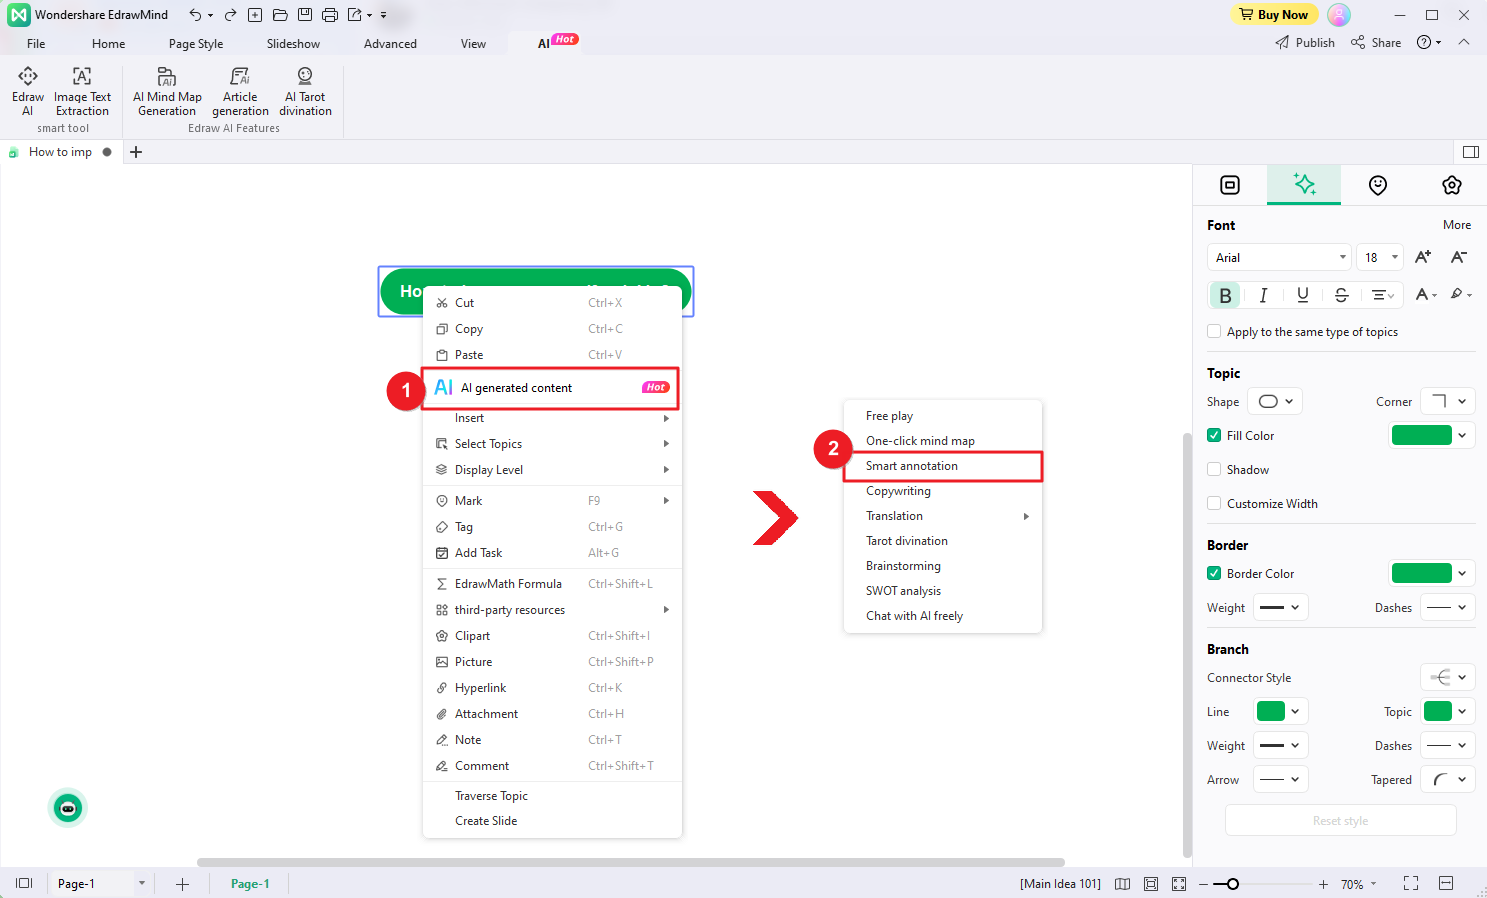Image resolution: width=1487 pixels, height=898 pixels.
Task: Toggle italic text formatting
Action: [1264, 295]
